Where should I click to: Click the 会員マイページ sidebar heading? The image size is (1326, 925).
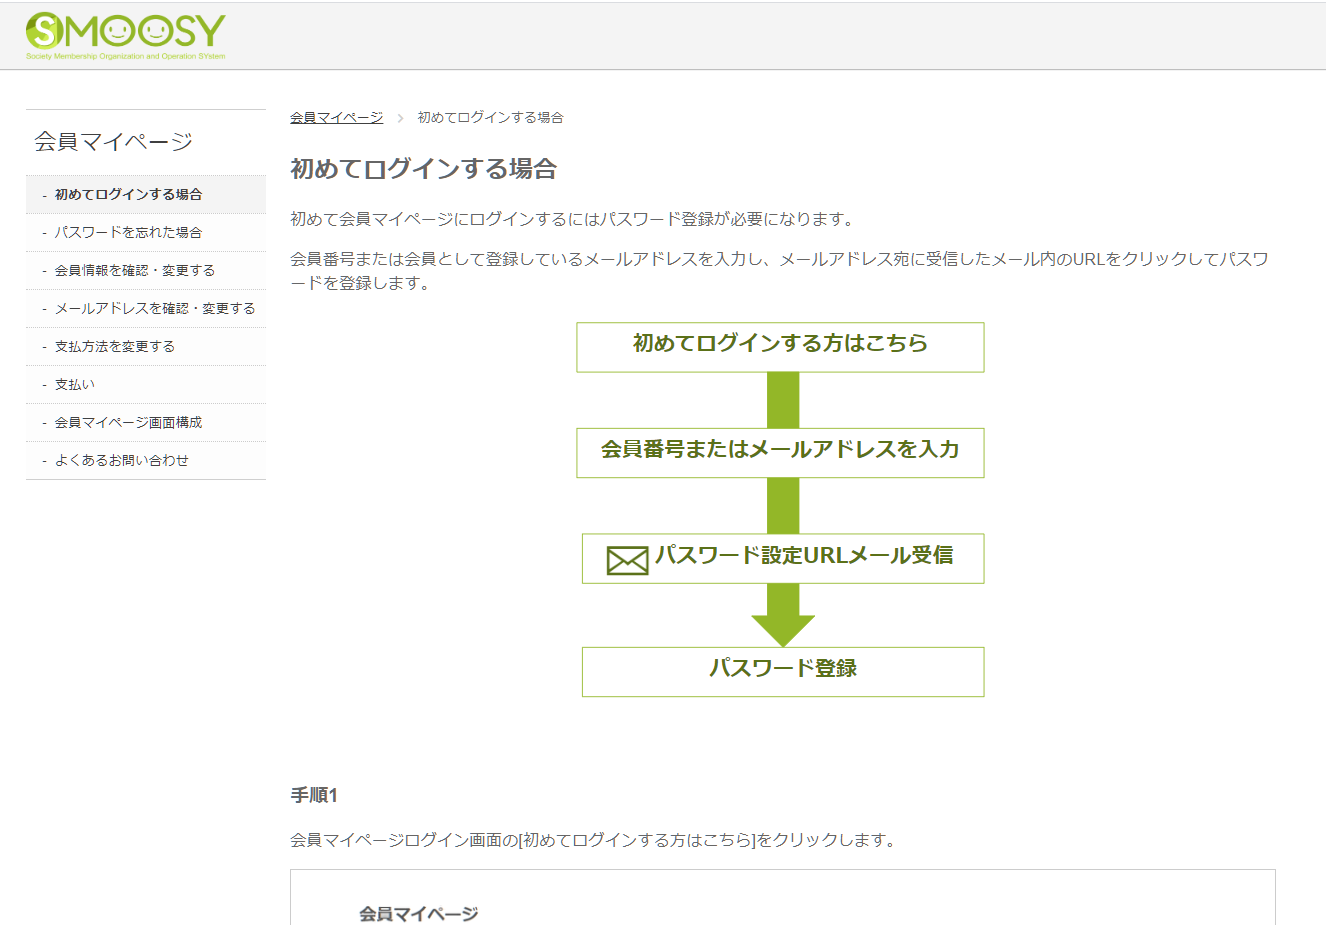pos(113,142)
